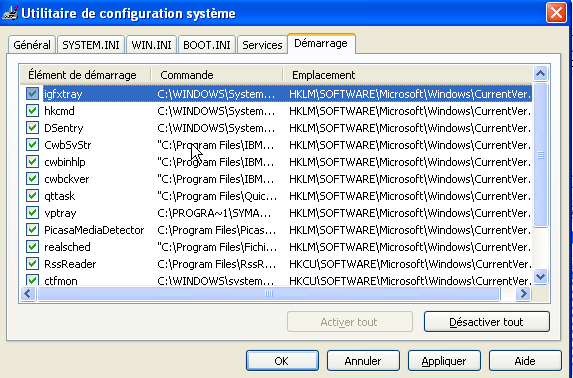The width and height of the screenshot is (573, 378).
Task: Uncheck the ctfmon startup item
Action: pyautogui.click(x=32, y=280)
